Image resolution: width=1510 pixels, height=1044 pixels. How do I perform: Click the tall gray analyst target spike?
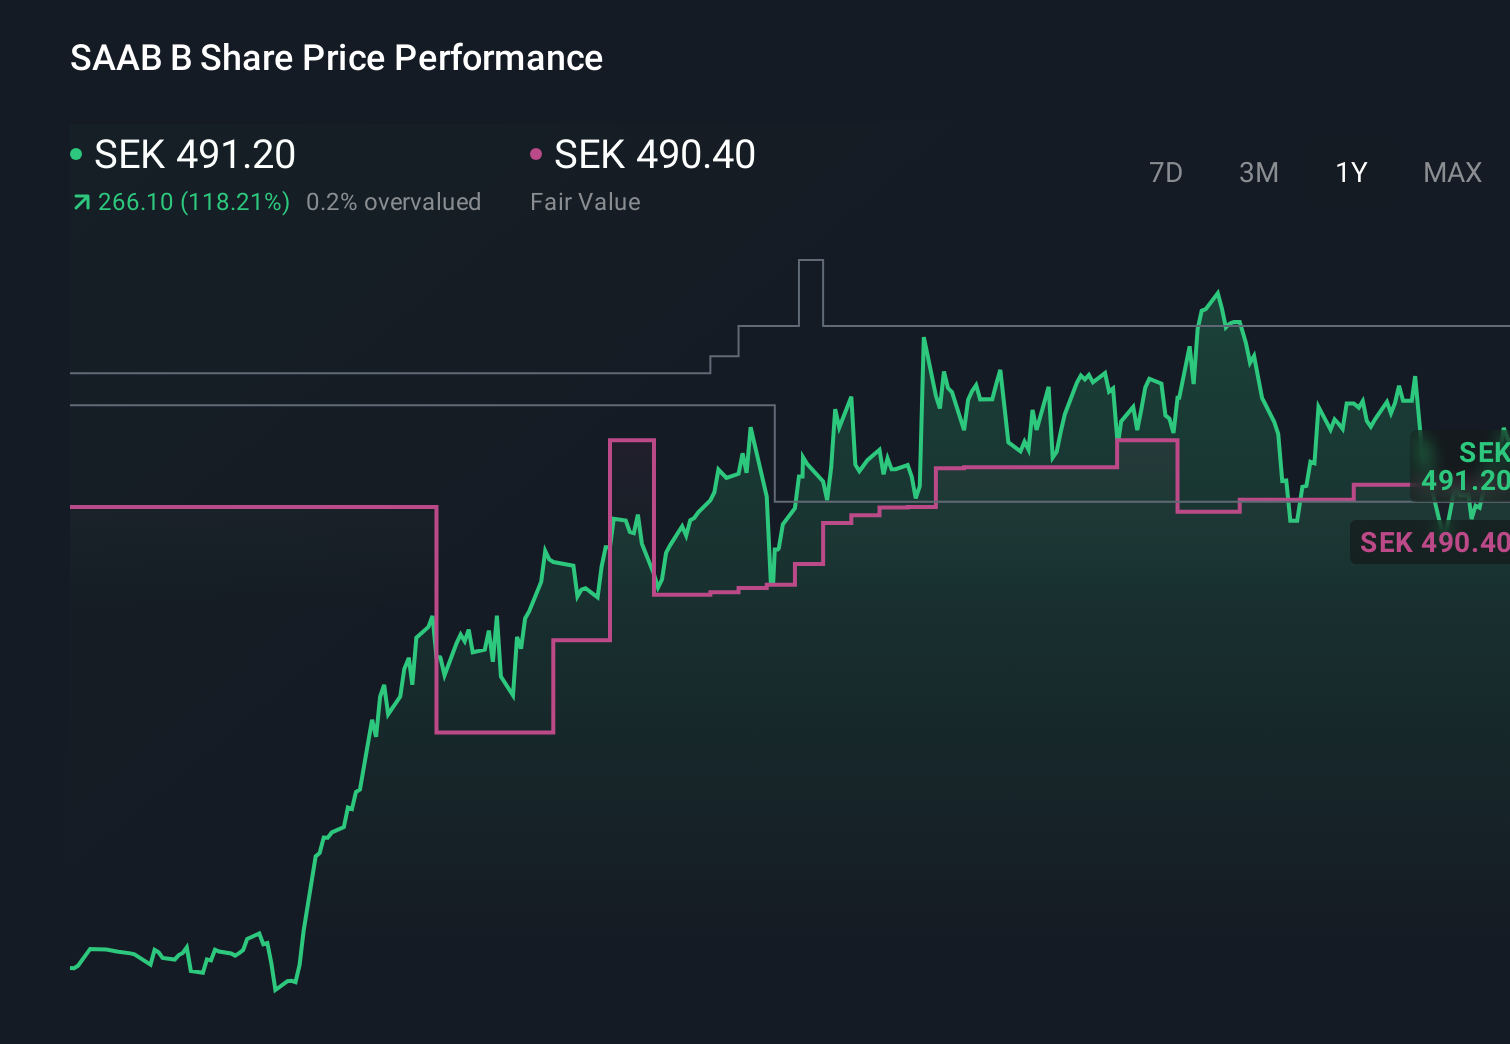click(811, 292)
